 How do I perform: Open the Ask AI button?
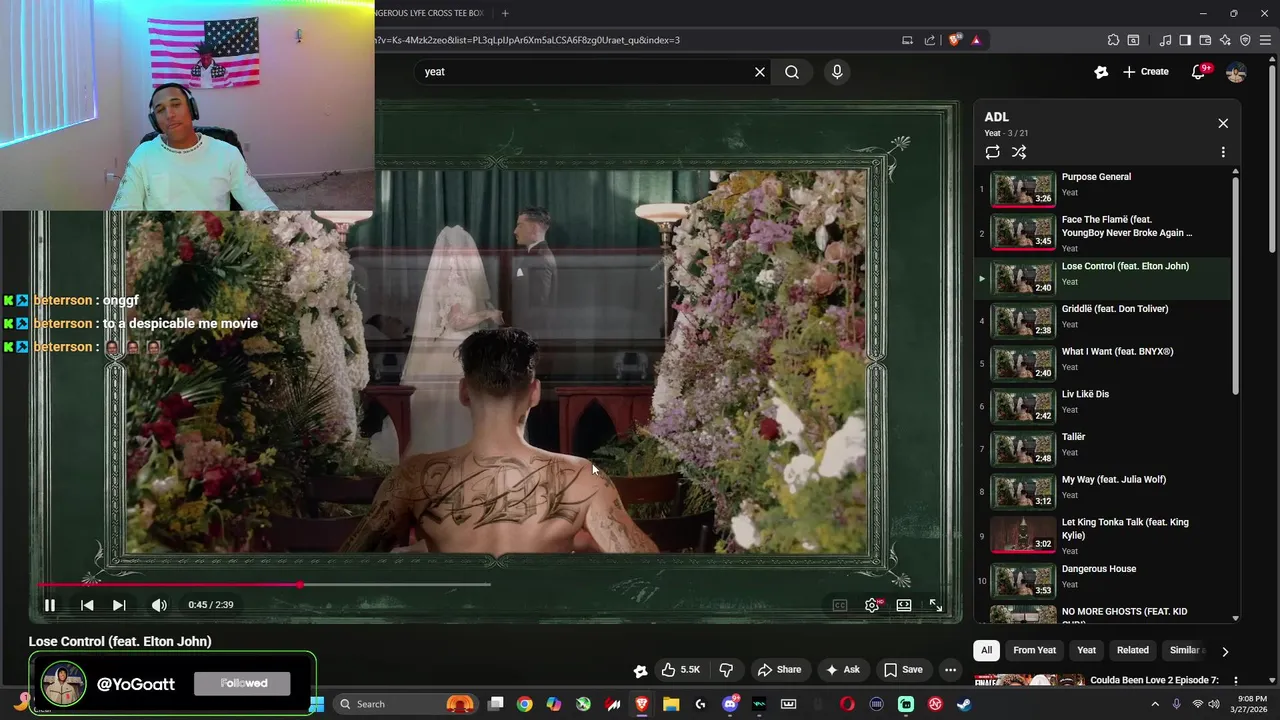point(842,670)
